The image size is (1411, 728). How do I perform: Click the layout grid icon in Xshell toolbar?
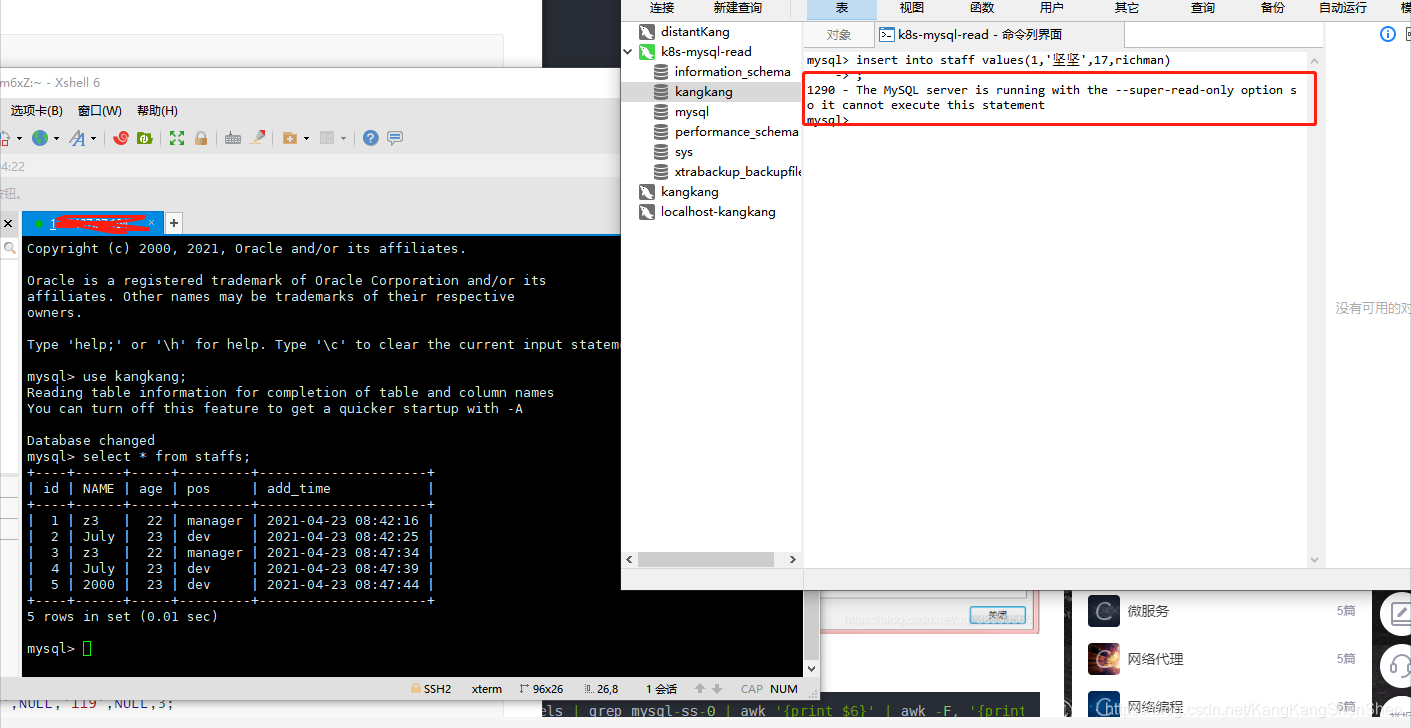[327, 138]
